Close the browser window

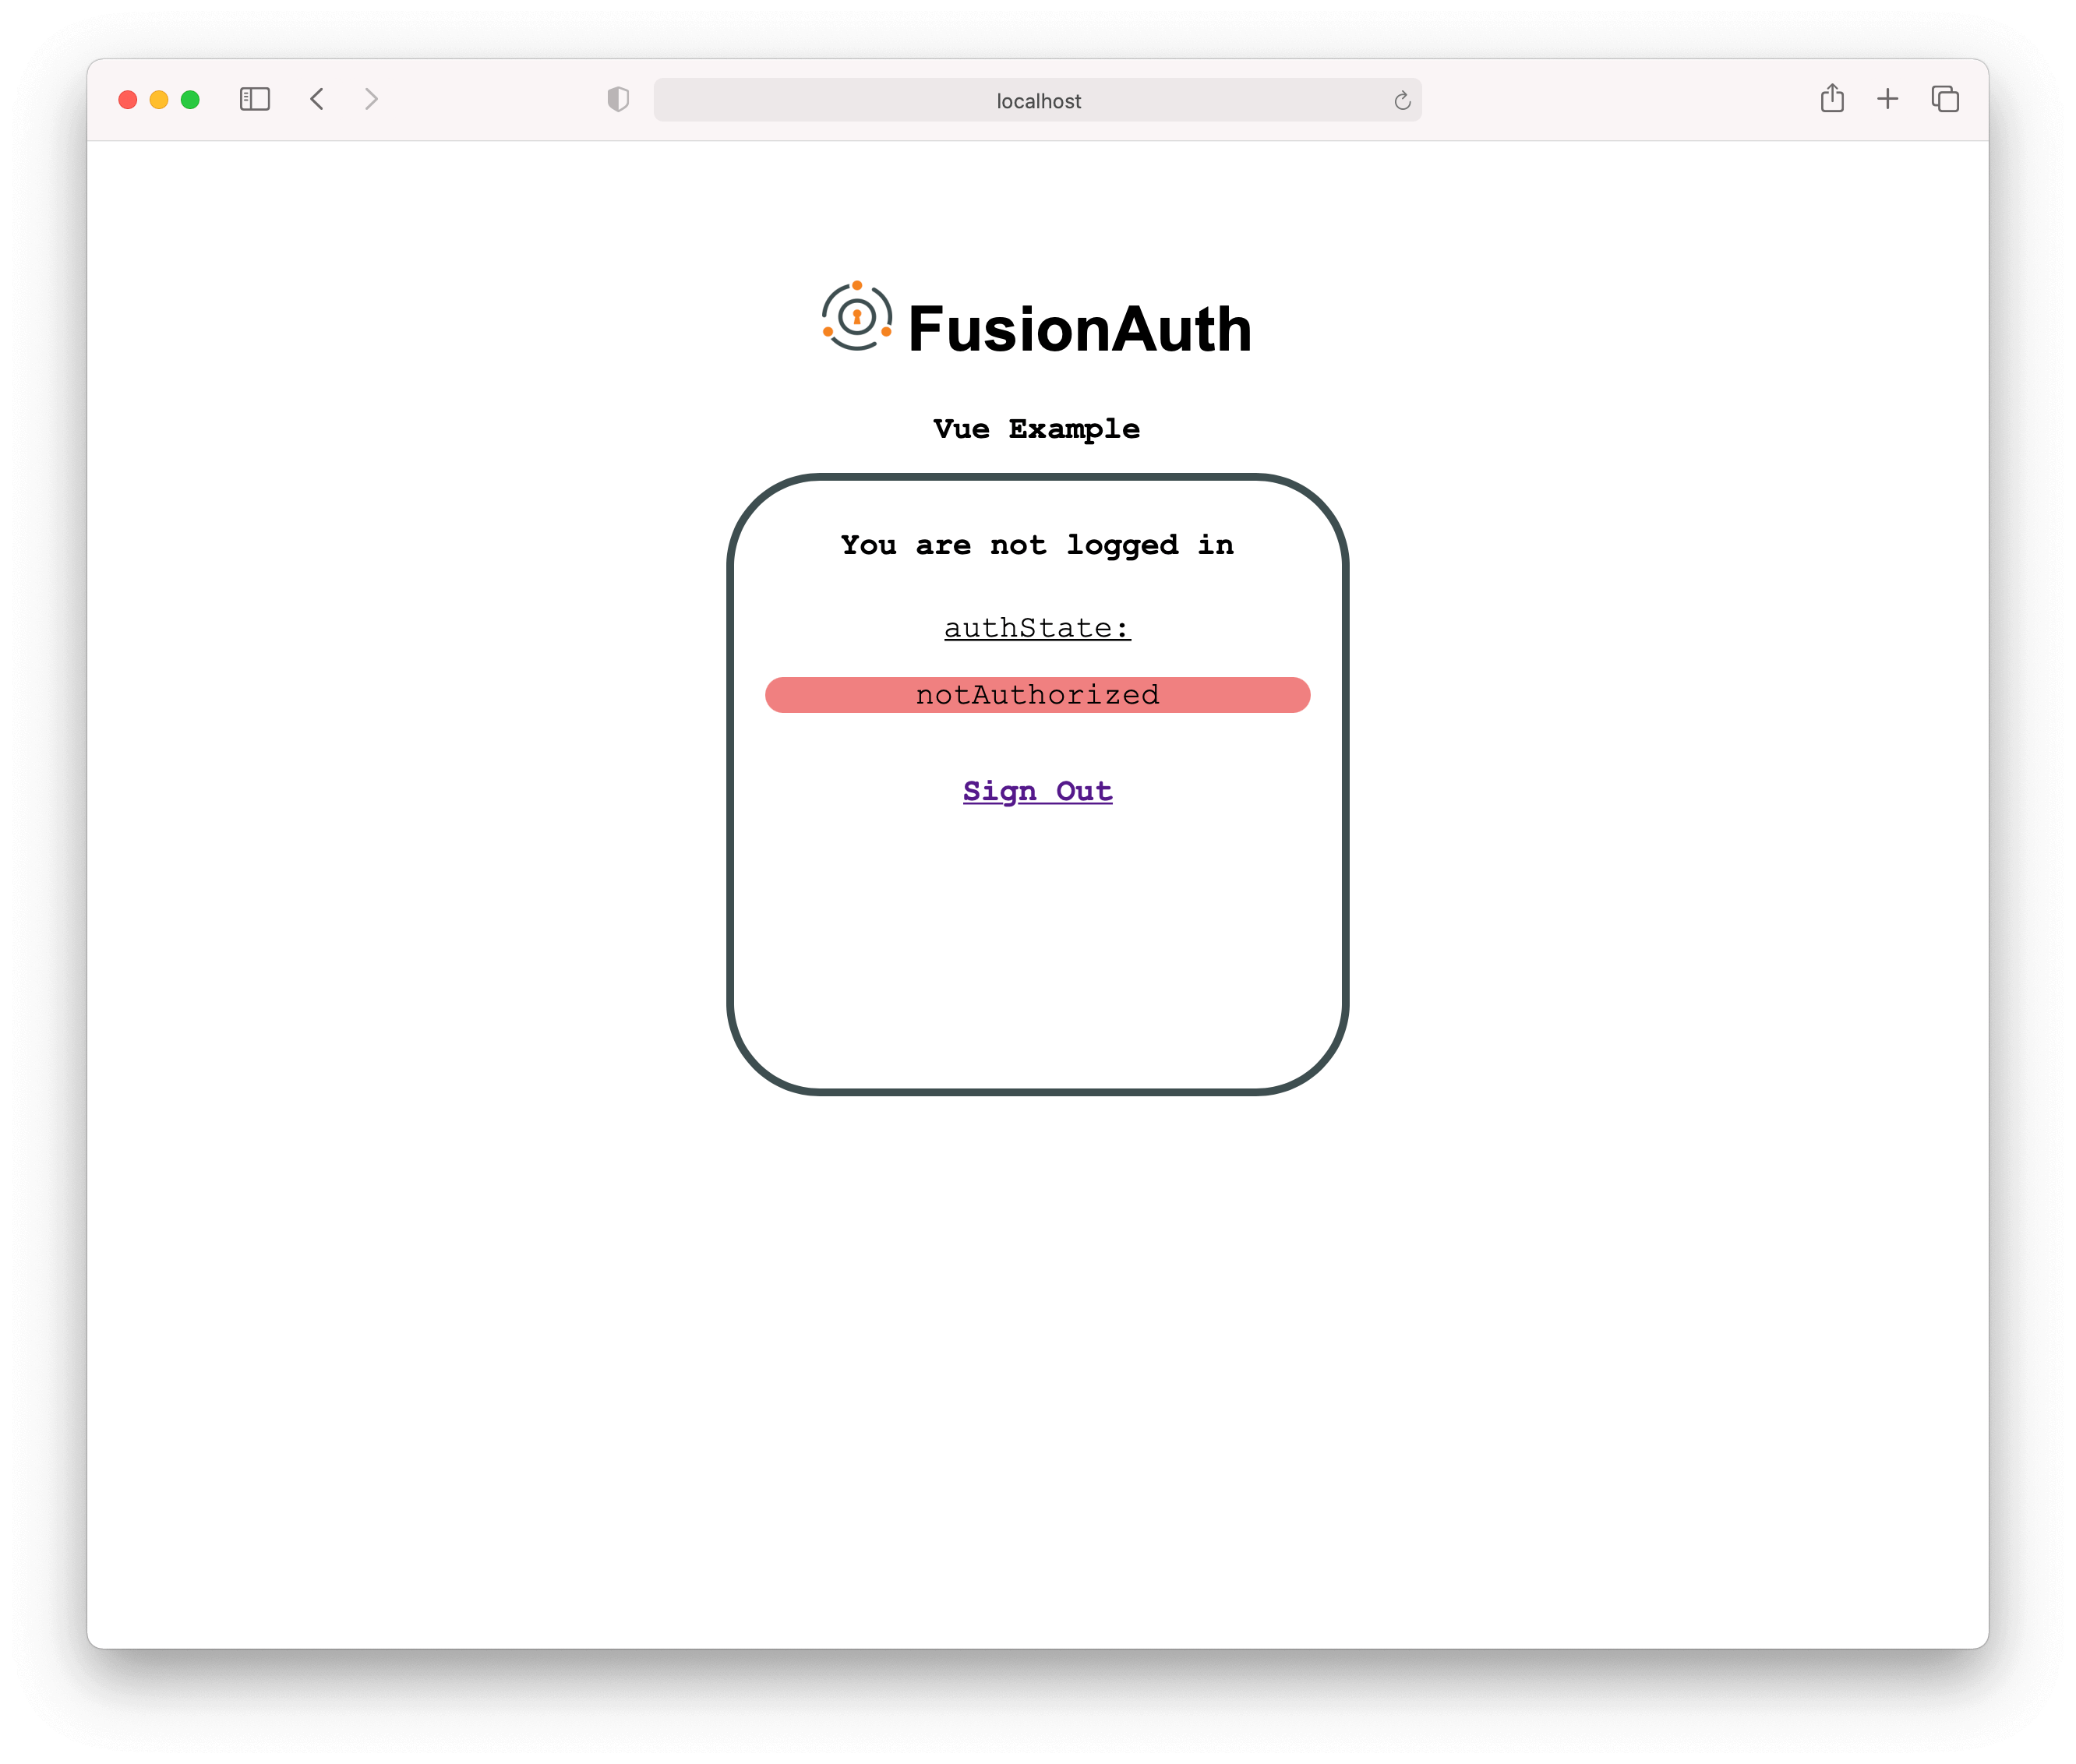click(x=128, y=99)
